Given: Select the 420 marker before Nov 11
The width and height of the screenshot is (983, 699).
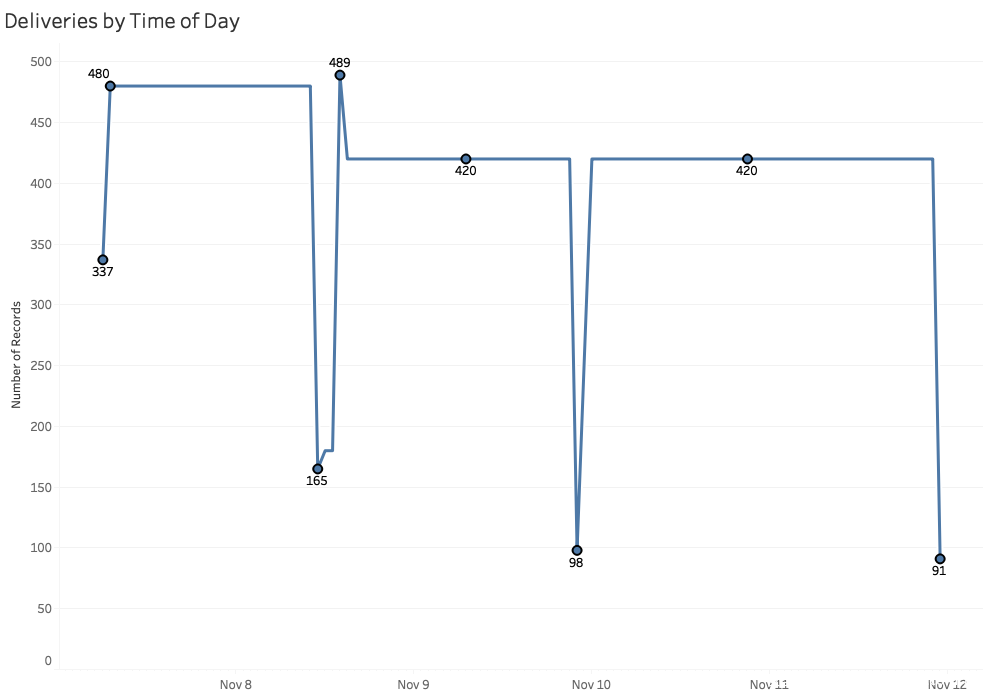Looking at the screenshot, I should click(747, 159).
